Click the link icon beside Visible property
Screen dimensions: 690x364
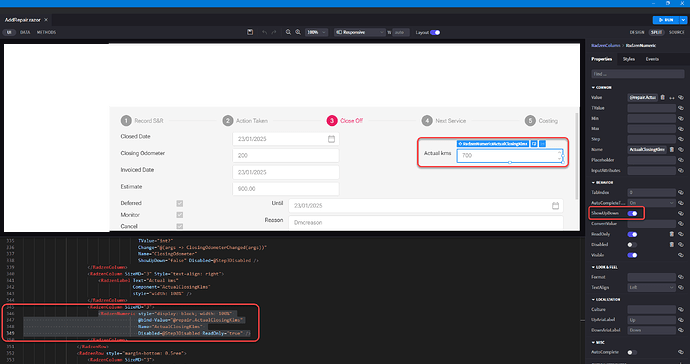681,255
